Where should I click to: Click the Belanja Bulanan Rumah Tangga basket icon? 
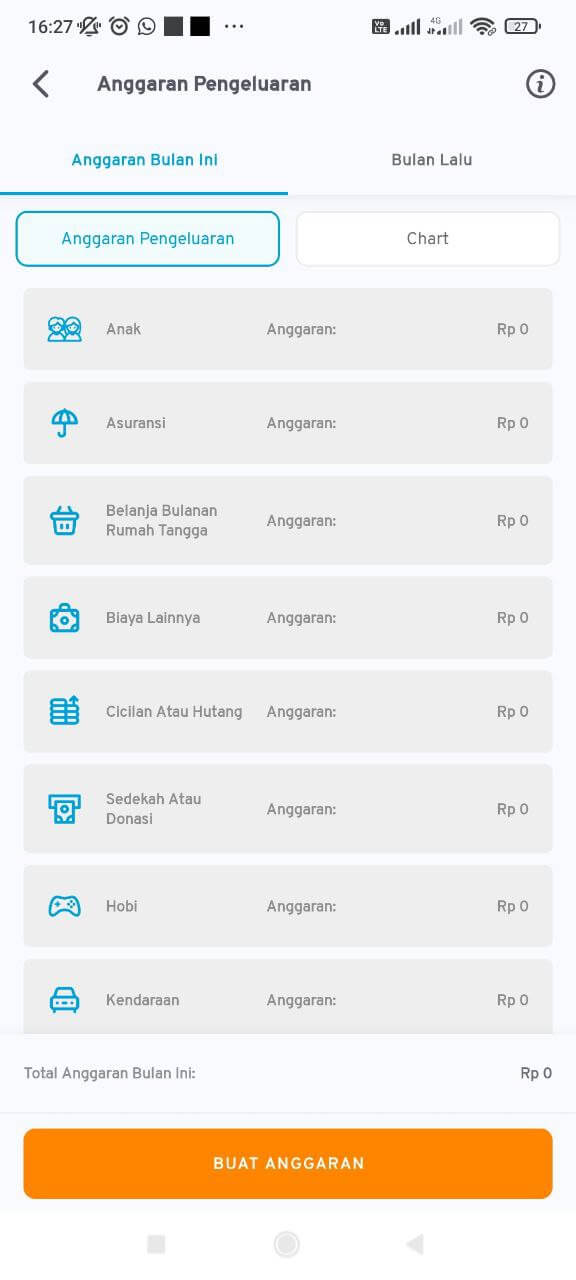[x=64, y=520]
